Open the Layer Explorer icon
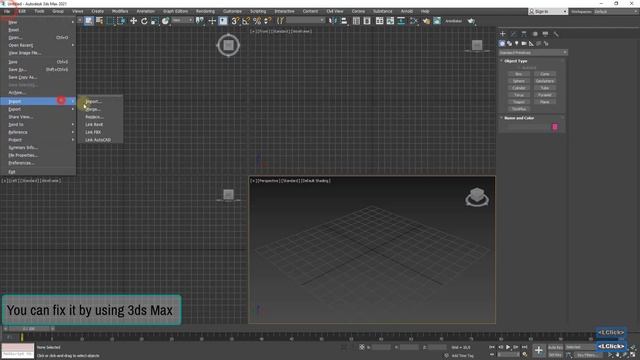 point(367,21)
